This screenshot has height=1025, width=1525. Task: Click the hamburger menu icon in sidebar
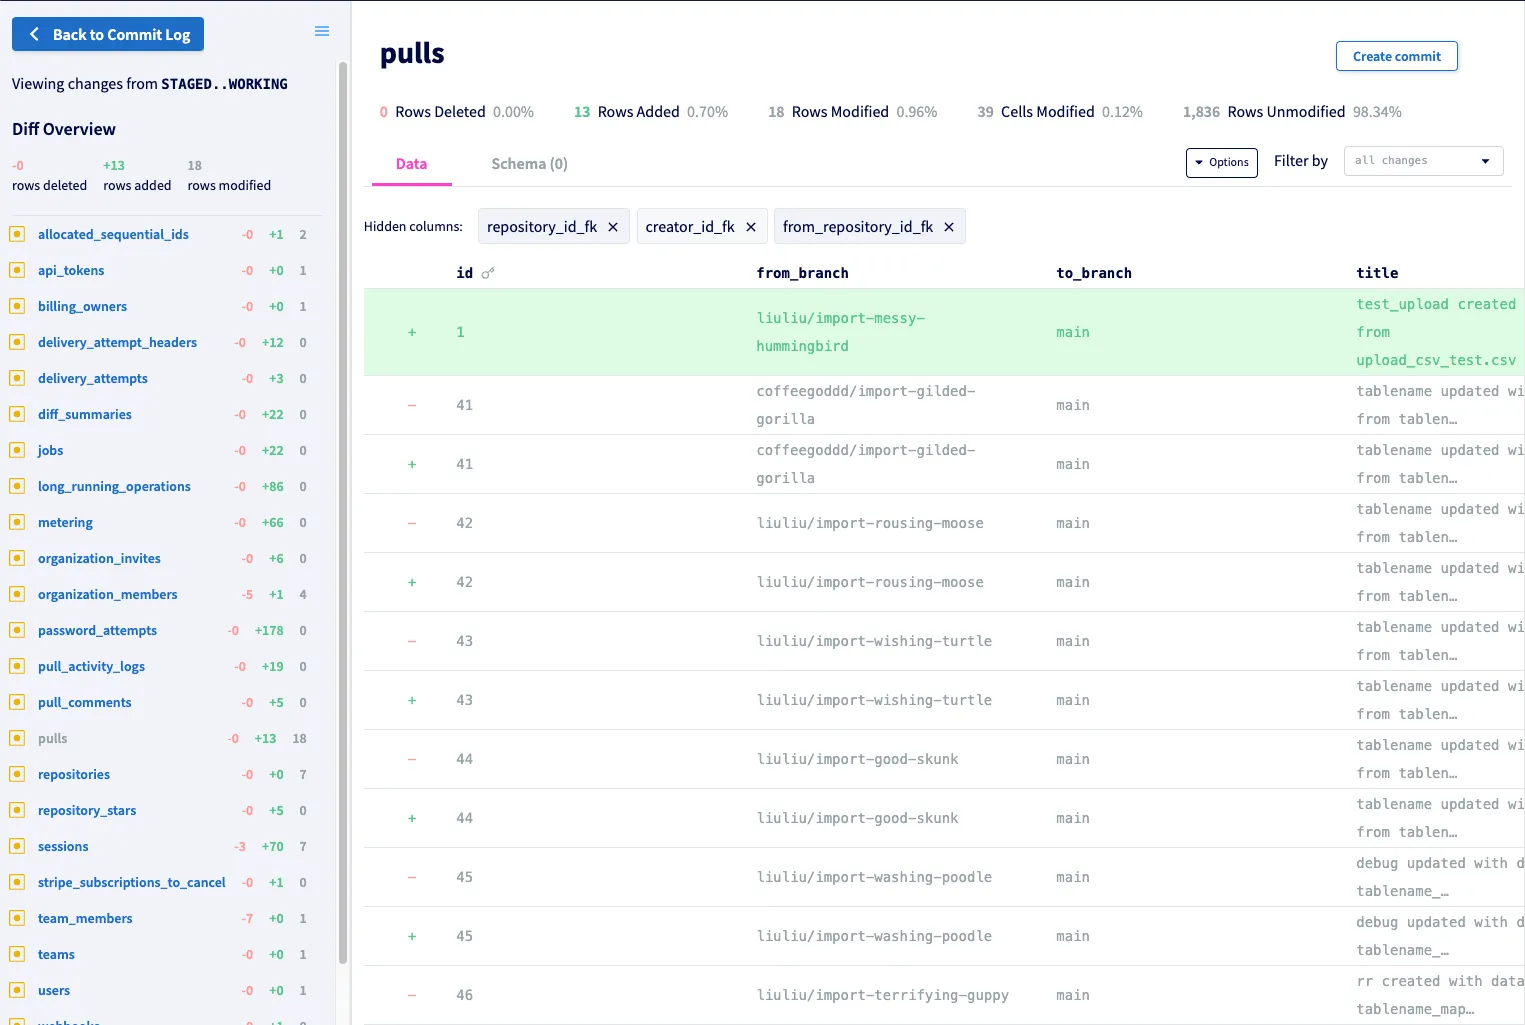click(322, 32)
